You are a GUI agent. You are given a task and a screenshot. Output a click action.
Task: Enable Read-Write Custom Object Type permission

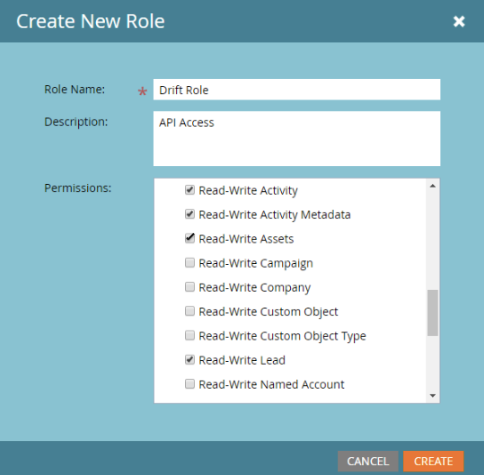point(190,335)
